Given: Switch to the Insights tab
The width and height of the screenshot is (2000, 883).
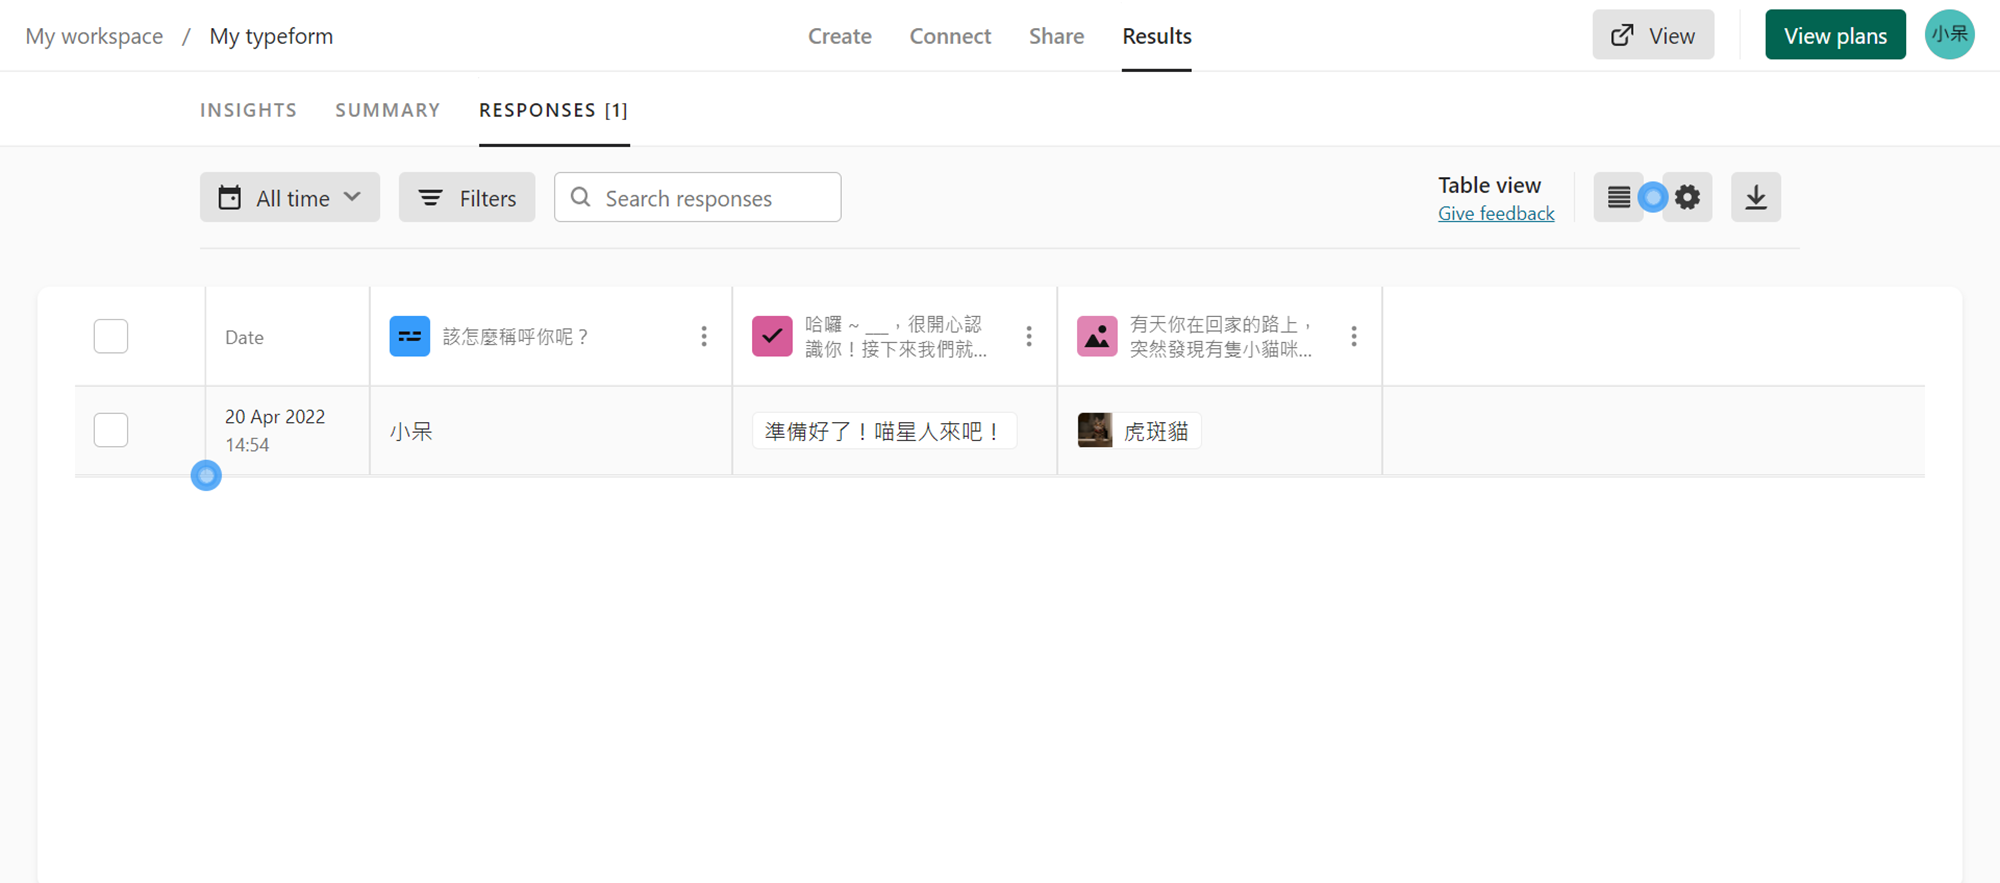Looking at the screenshot, I should pos(248,110).
